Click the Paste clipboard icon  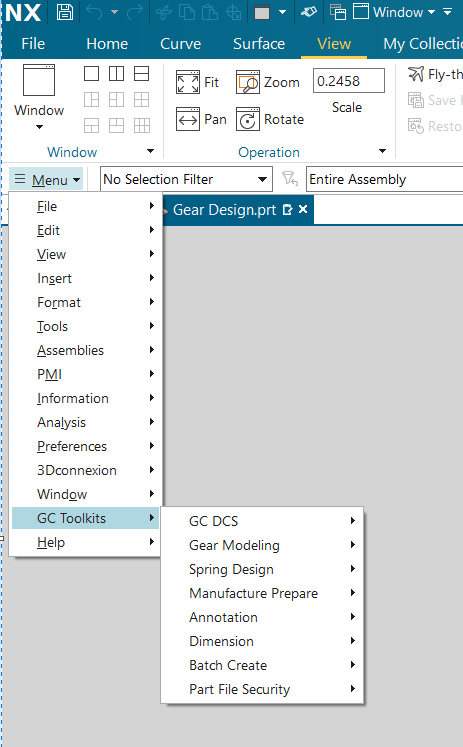coord(210,12)
